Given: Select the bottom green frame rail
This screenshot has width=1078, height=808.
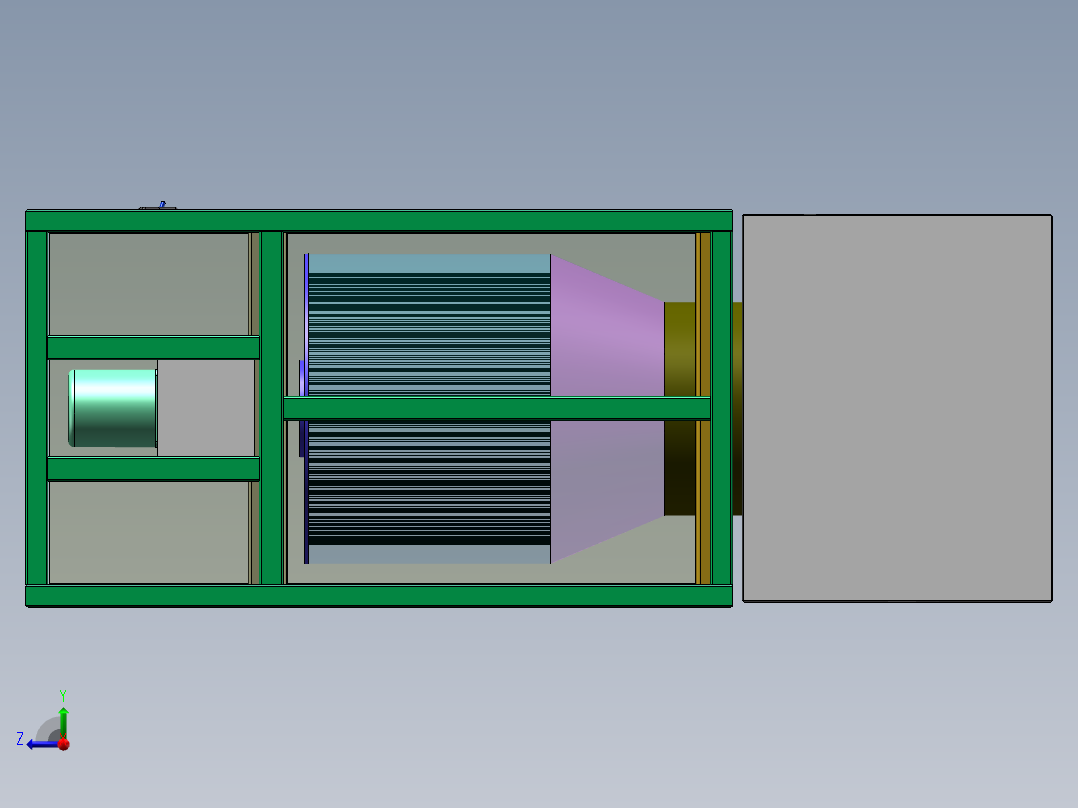Looking at the screenshot, I should click(380, 594).
